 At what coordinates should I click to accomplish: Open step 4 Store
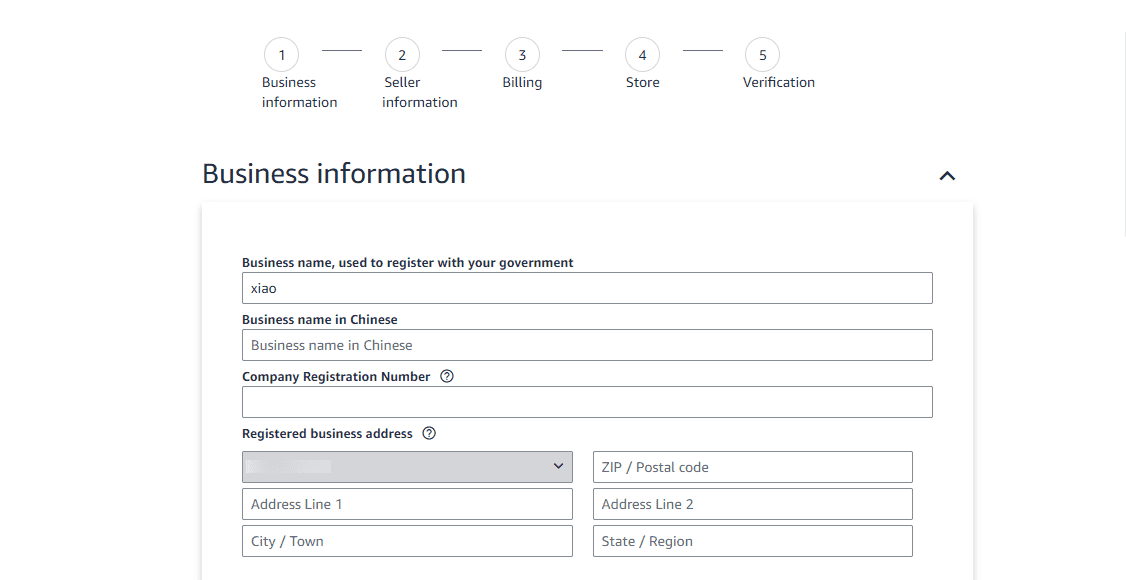tap(642, 55)
